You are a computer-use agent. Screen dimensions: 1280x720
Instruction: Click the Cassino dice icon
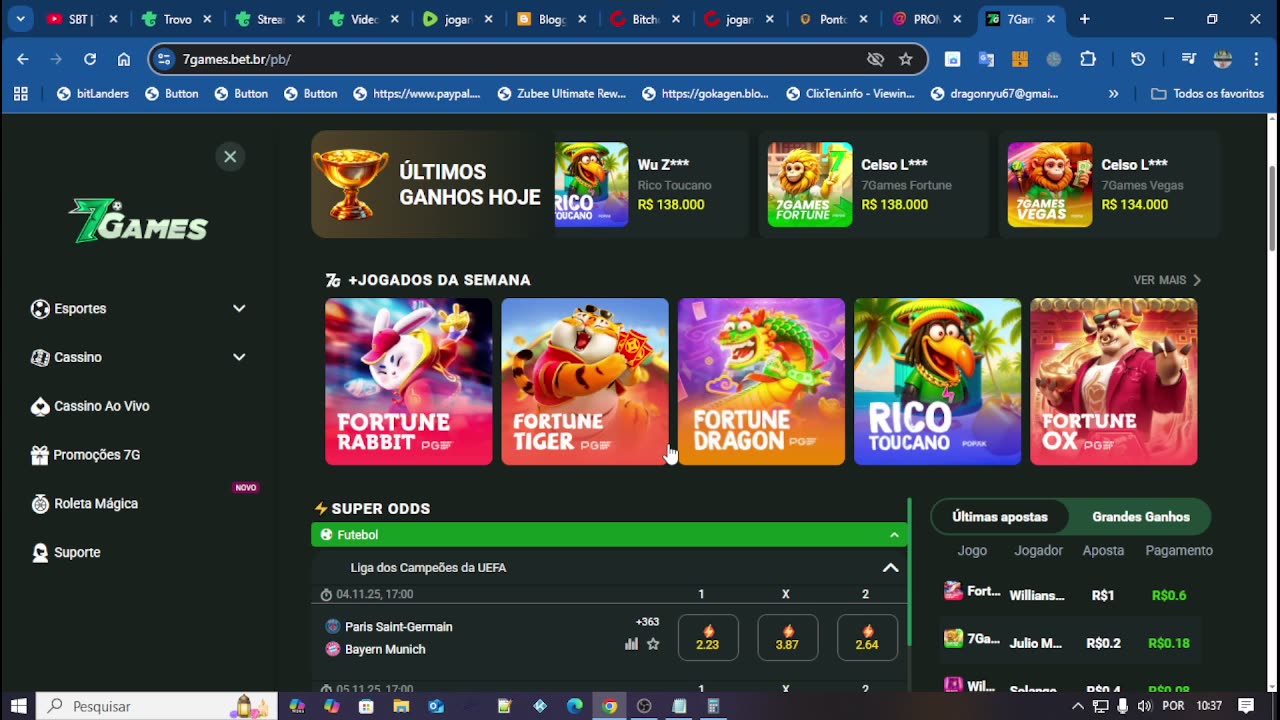[40, 357]
